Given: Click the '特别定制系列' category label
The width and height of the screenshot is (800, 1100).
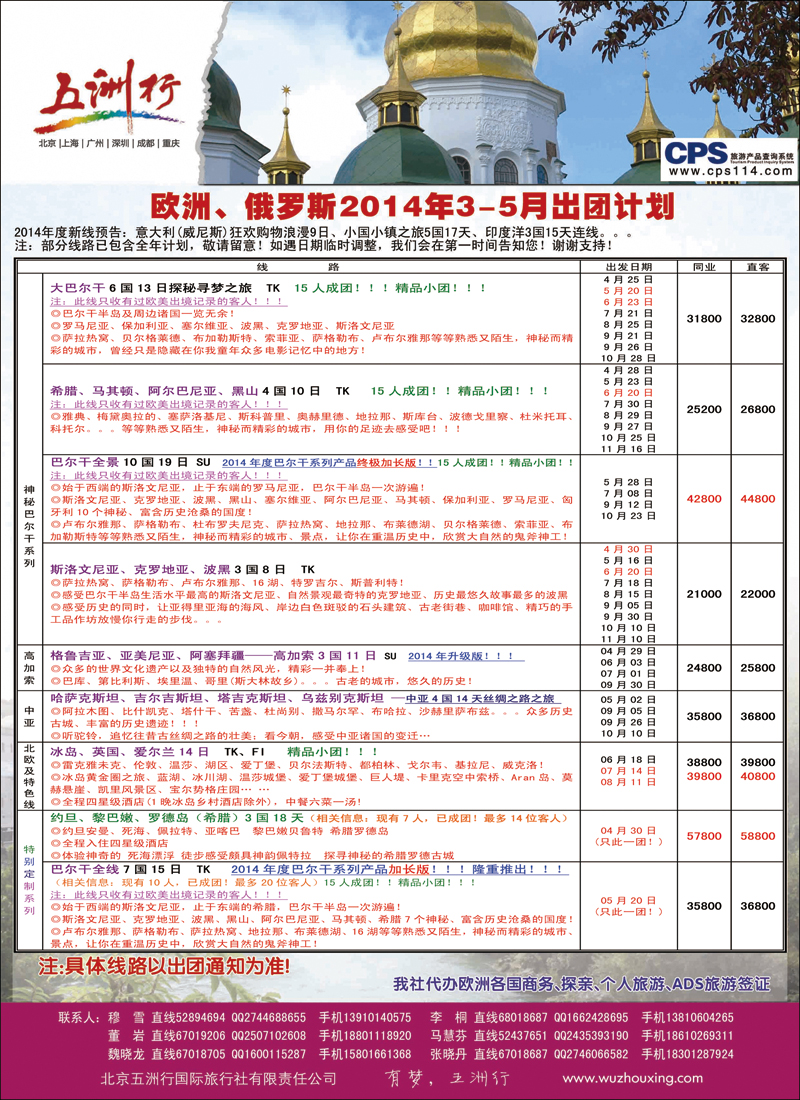Looking at the screenshot, I should 29,880.
